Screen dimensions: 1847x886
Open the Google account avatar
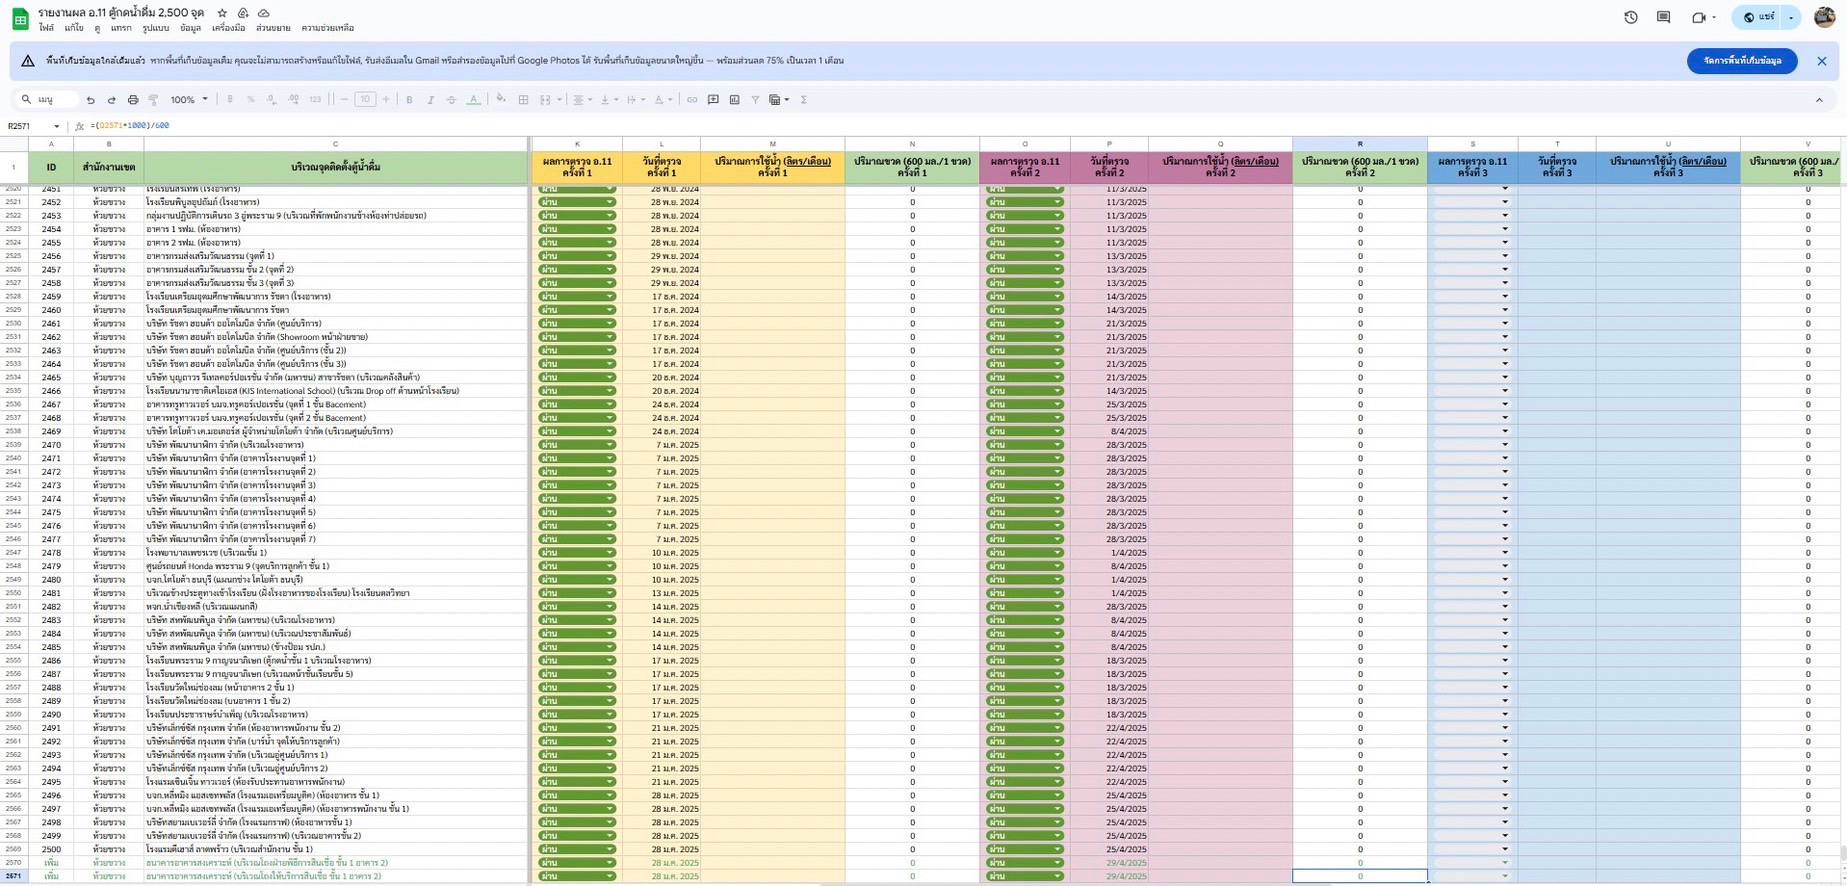[x=1823, y=17]
